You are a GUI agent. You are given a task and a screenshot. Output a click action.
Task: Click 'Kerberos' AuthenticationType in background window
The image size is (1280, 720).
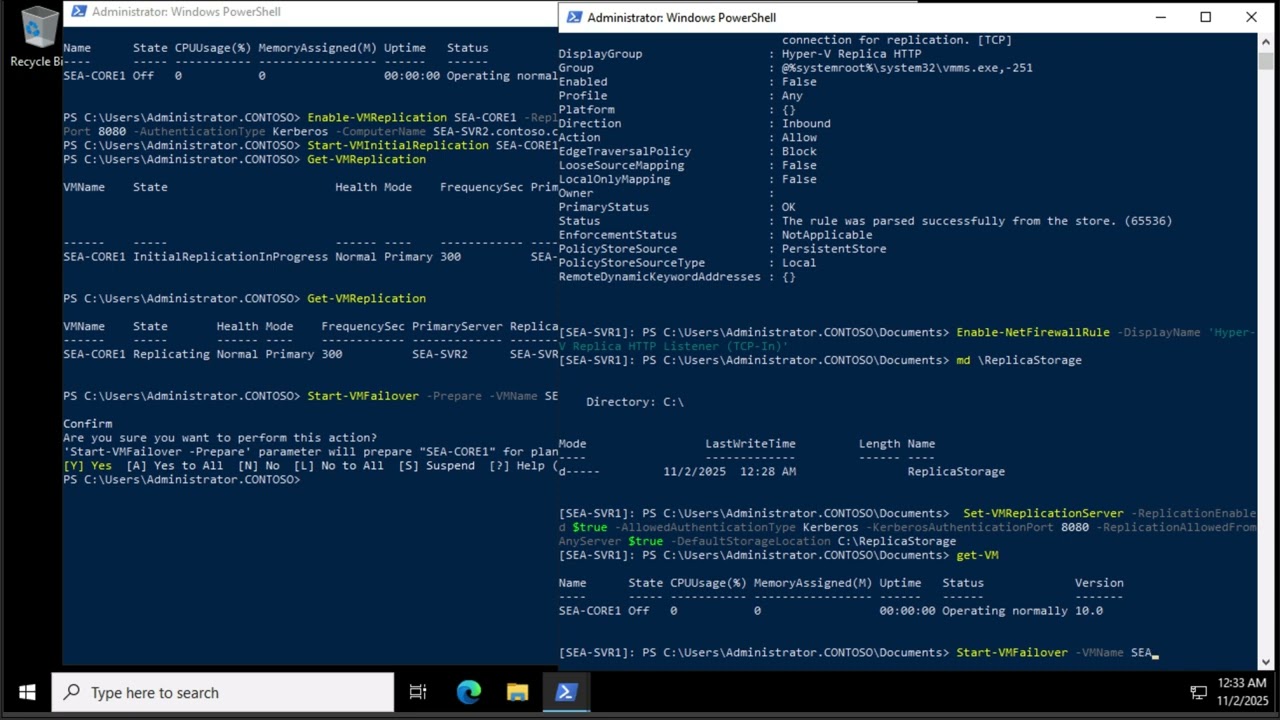coord(300,132)
